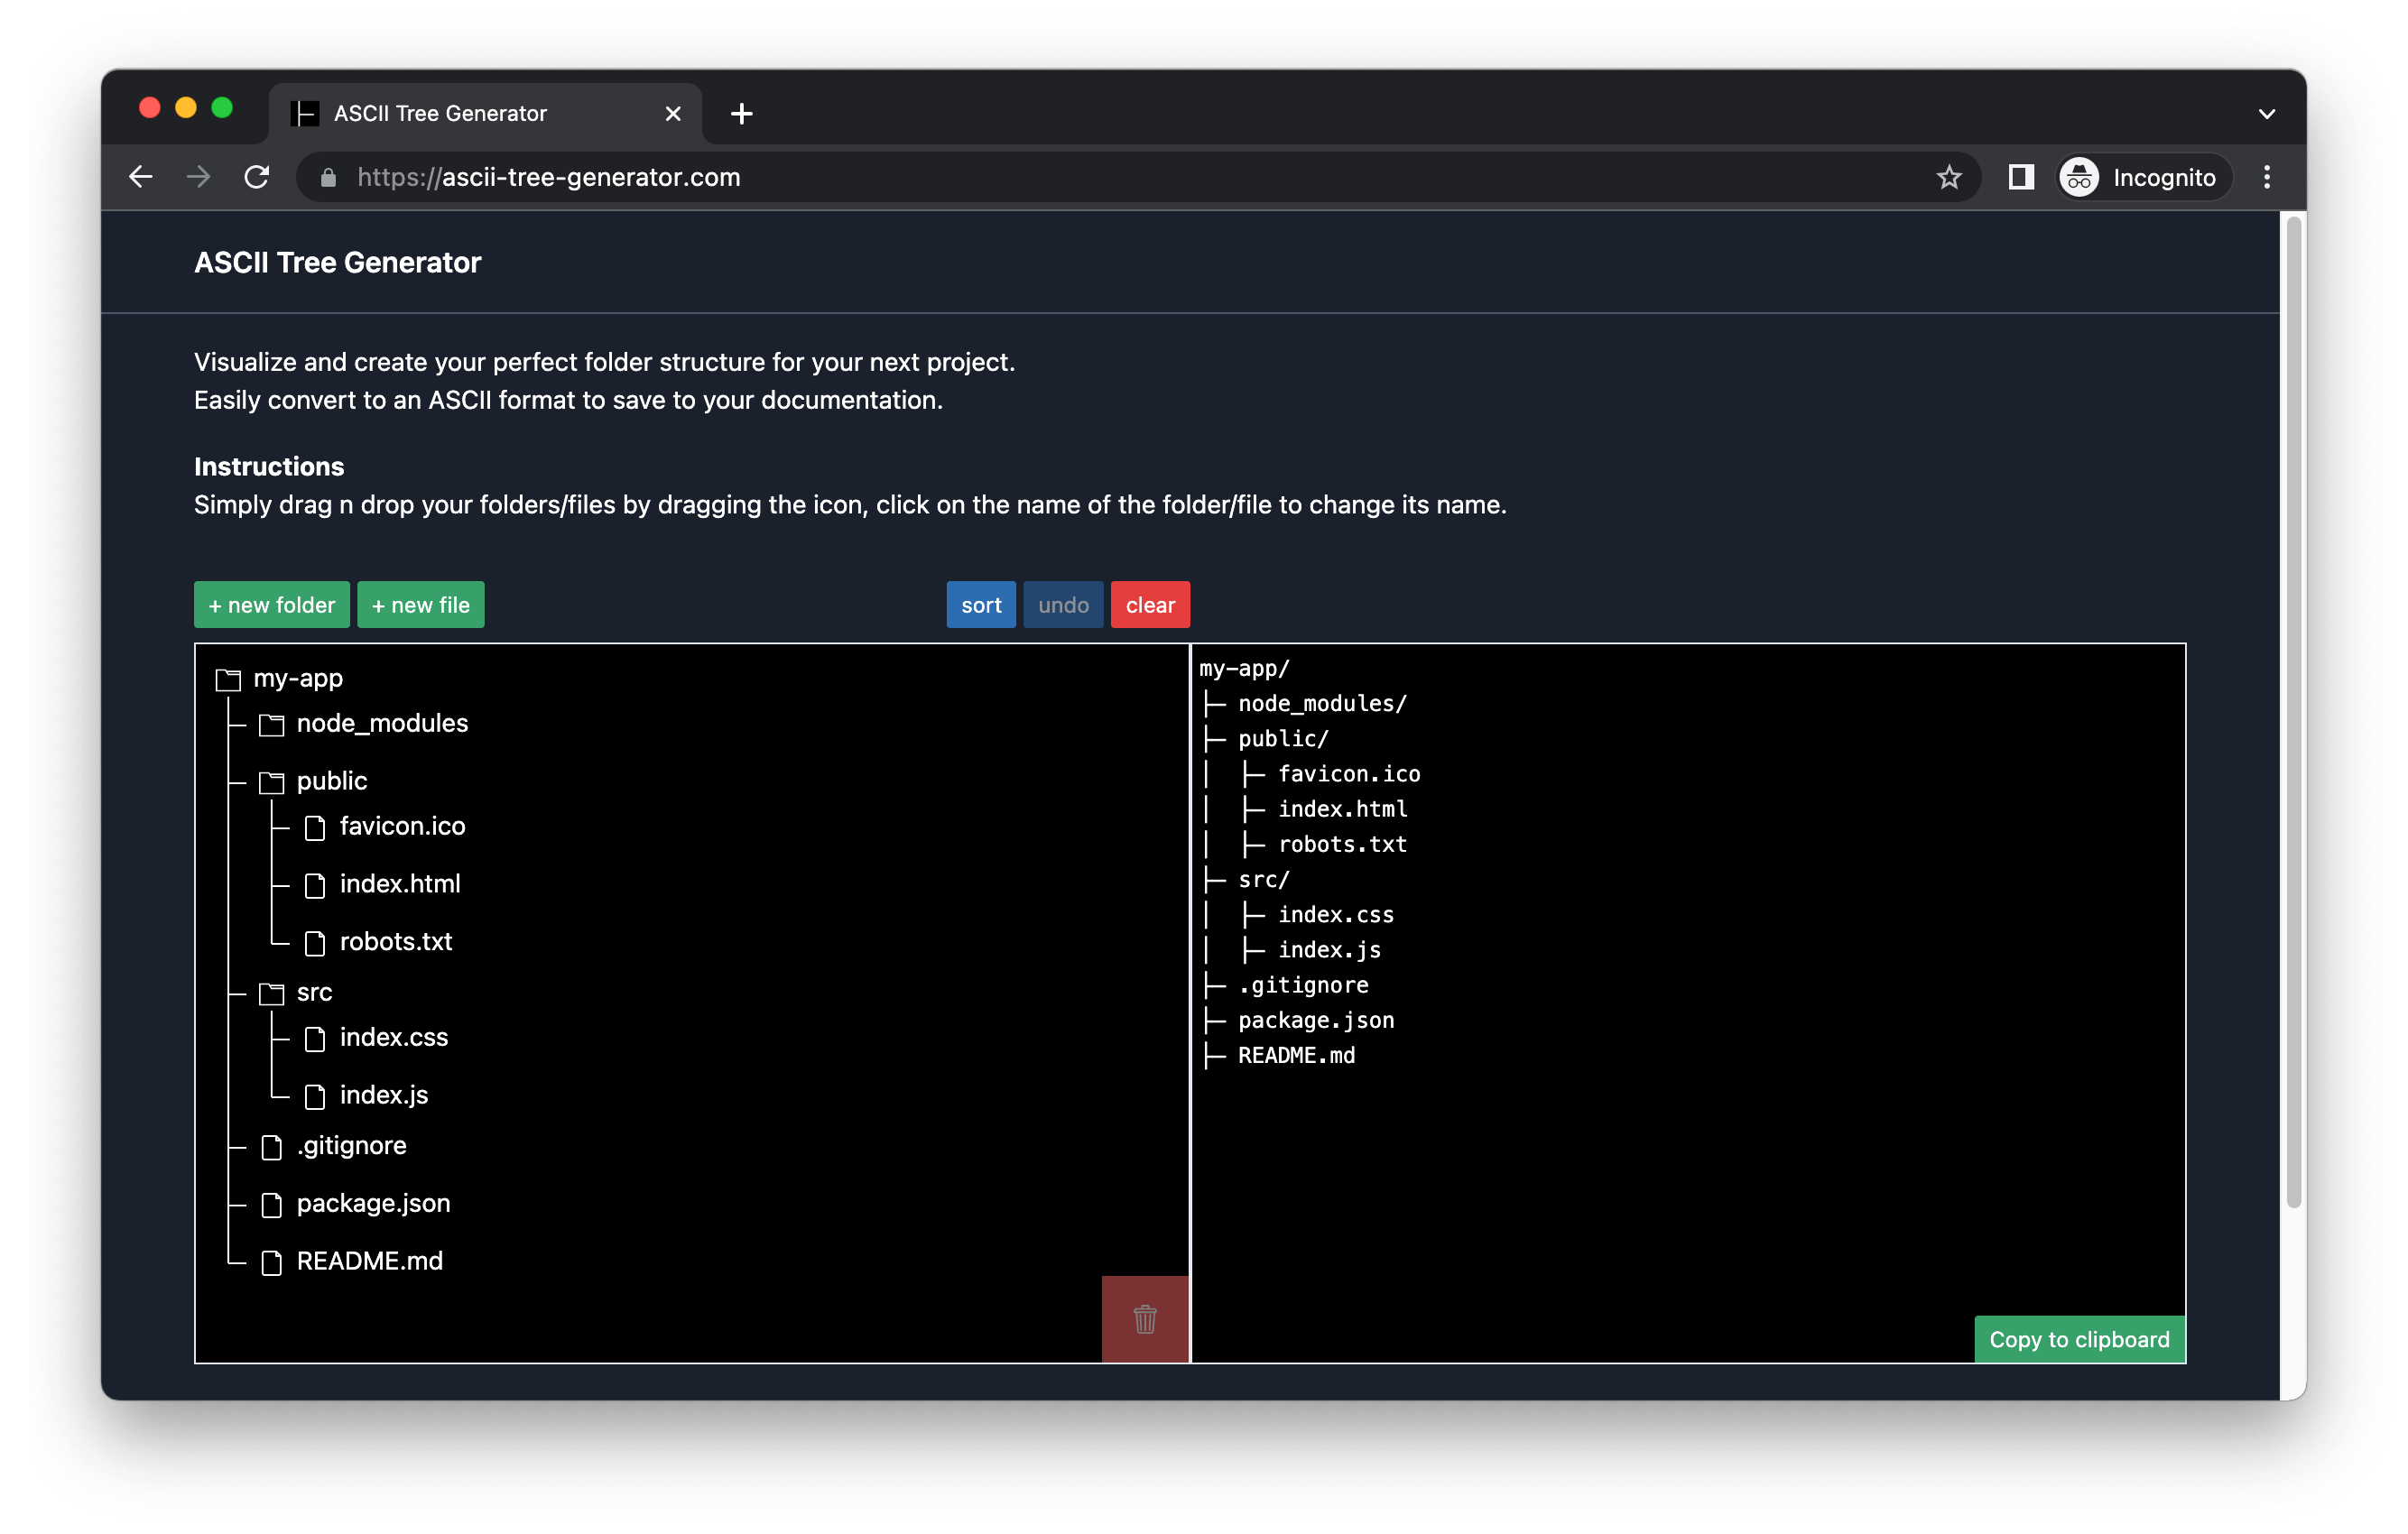2408x1534 pixels.
Task: Click the red clear button
Action: point(1149,605)
